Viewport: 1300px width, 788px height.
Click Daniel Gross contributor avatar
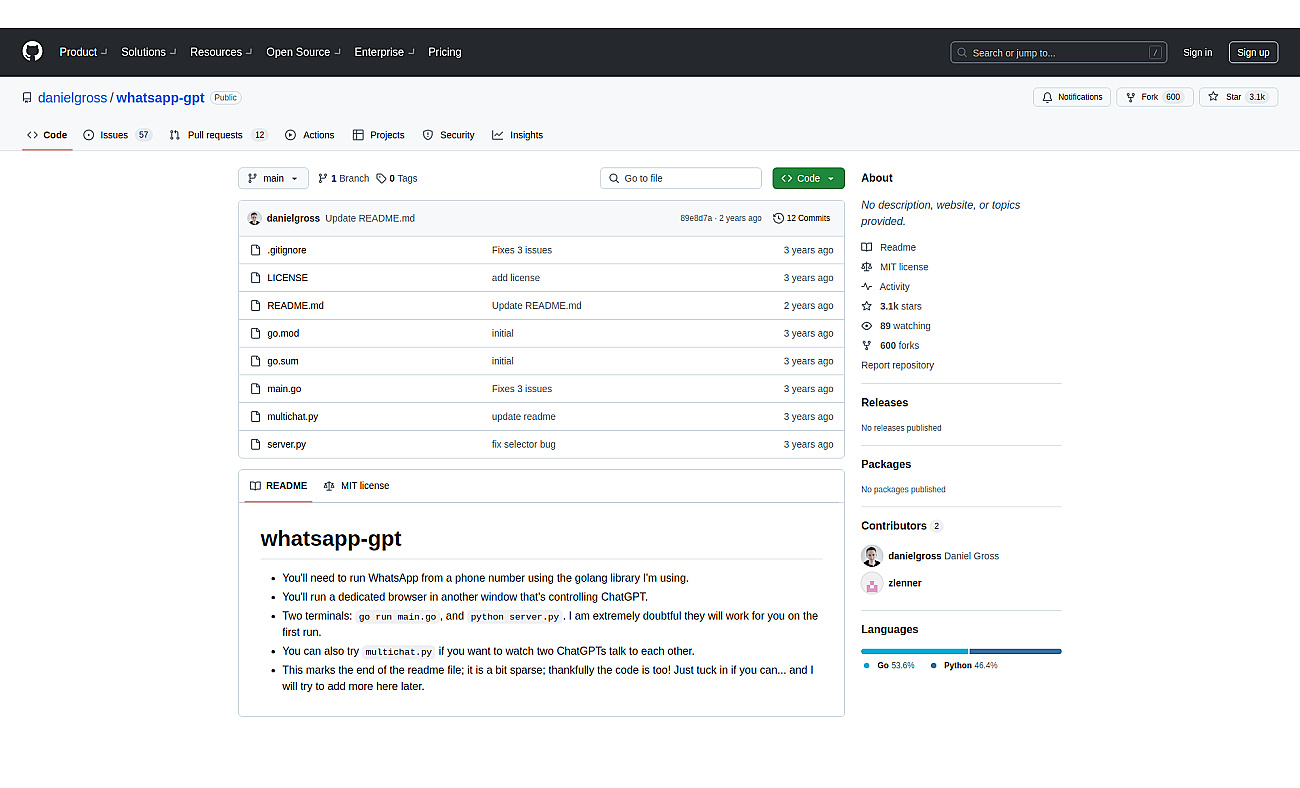[872, 556]
